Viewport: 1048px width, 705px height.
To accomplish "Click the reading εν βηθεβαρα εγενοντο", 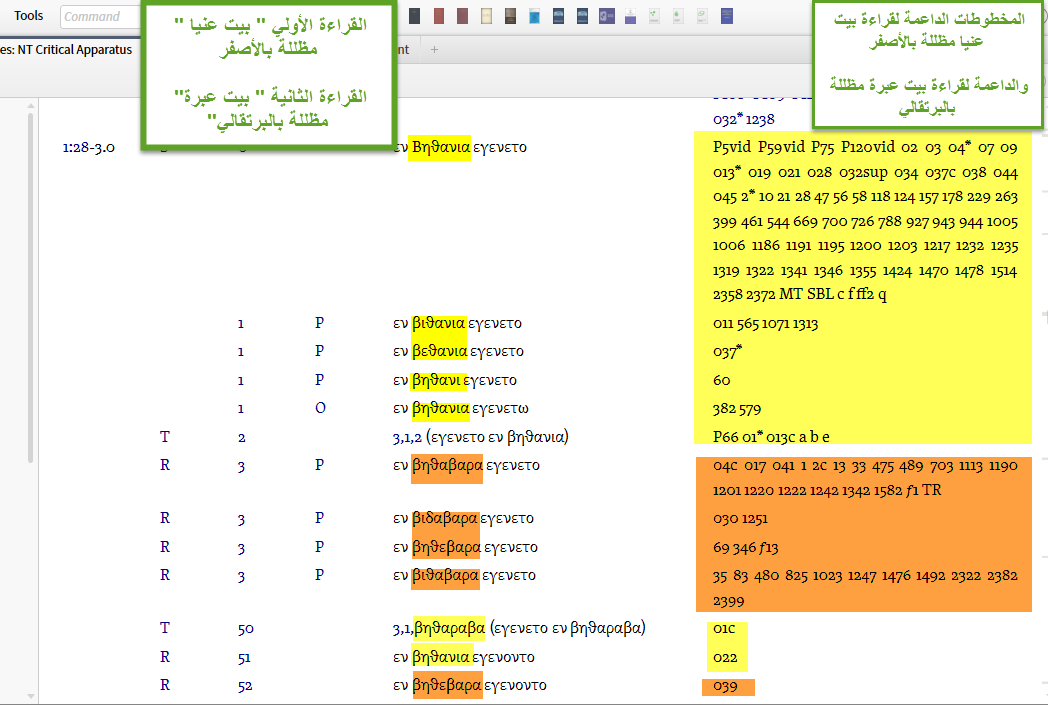I will (470, 686).
